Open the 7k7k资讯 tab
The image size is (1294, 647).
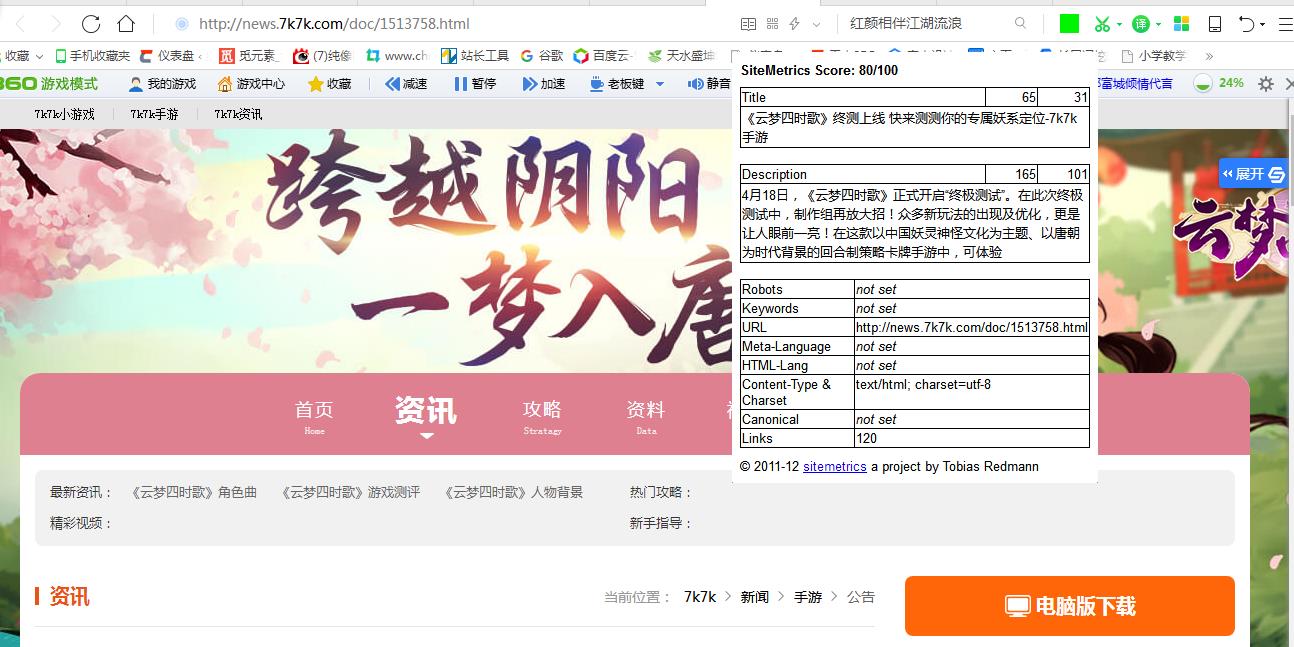238,114
